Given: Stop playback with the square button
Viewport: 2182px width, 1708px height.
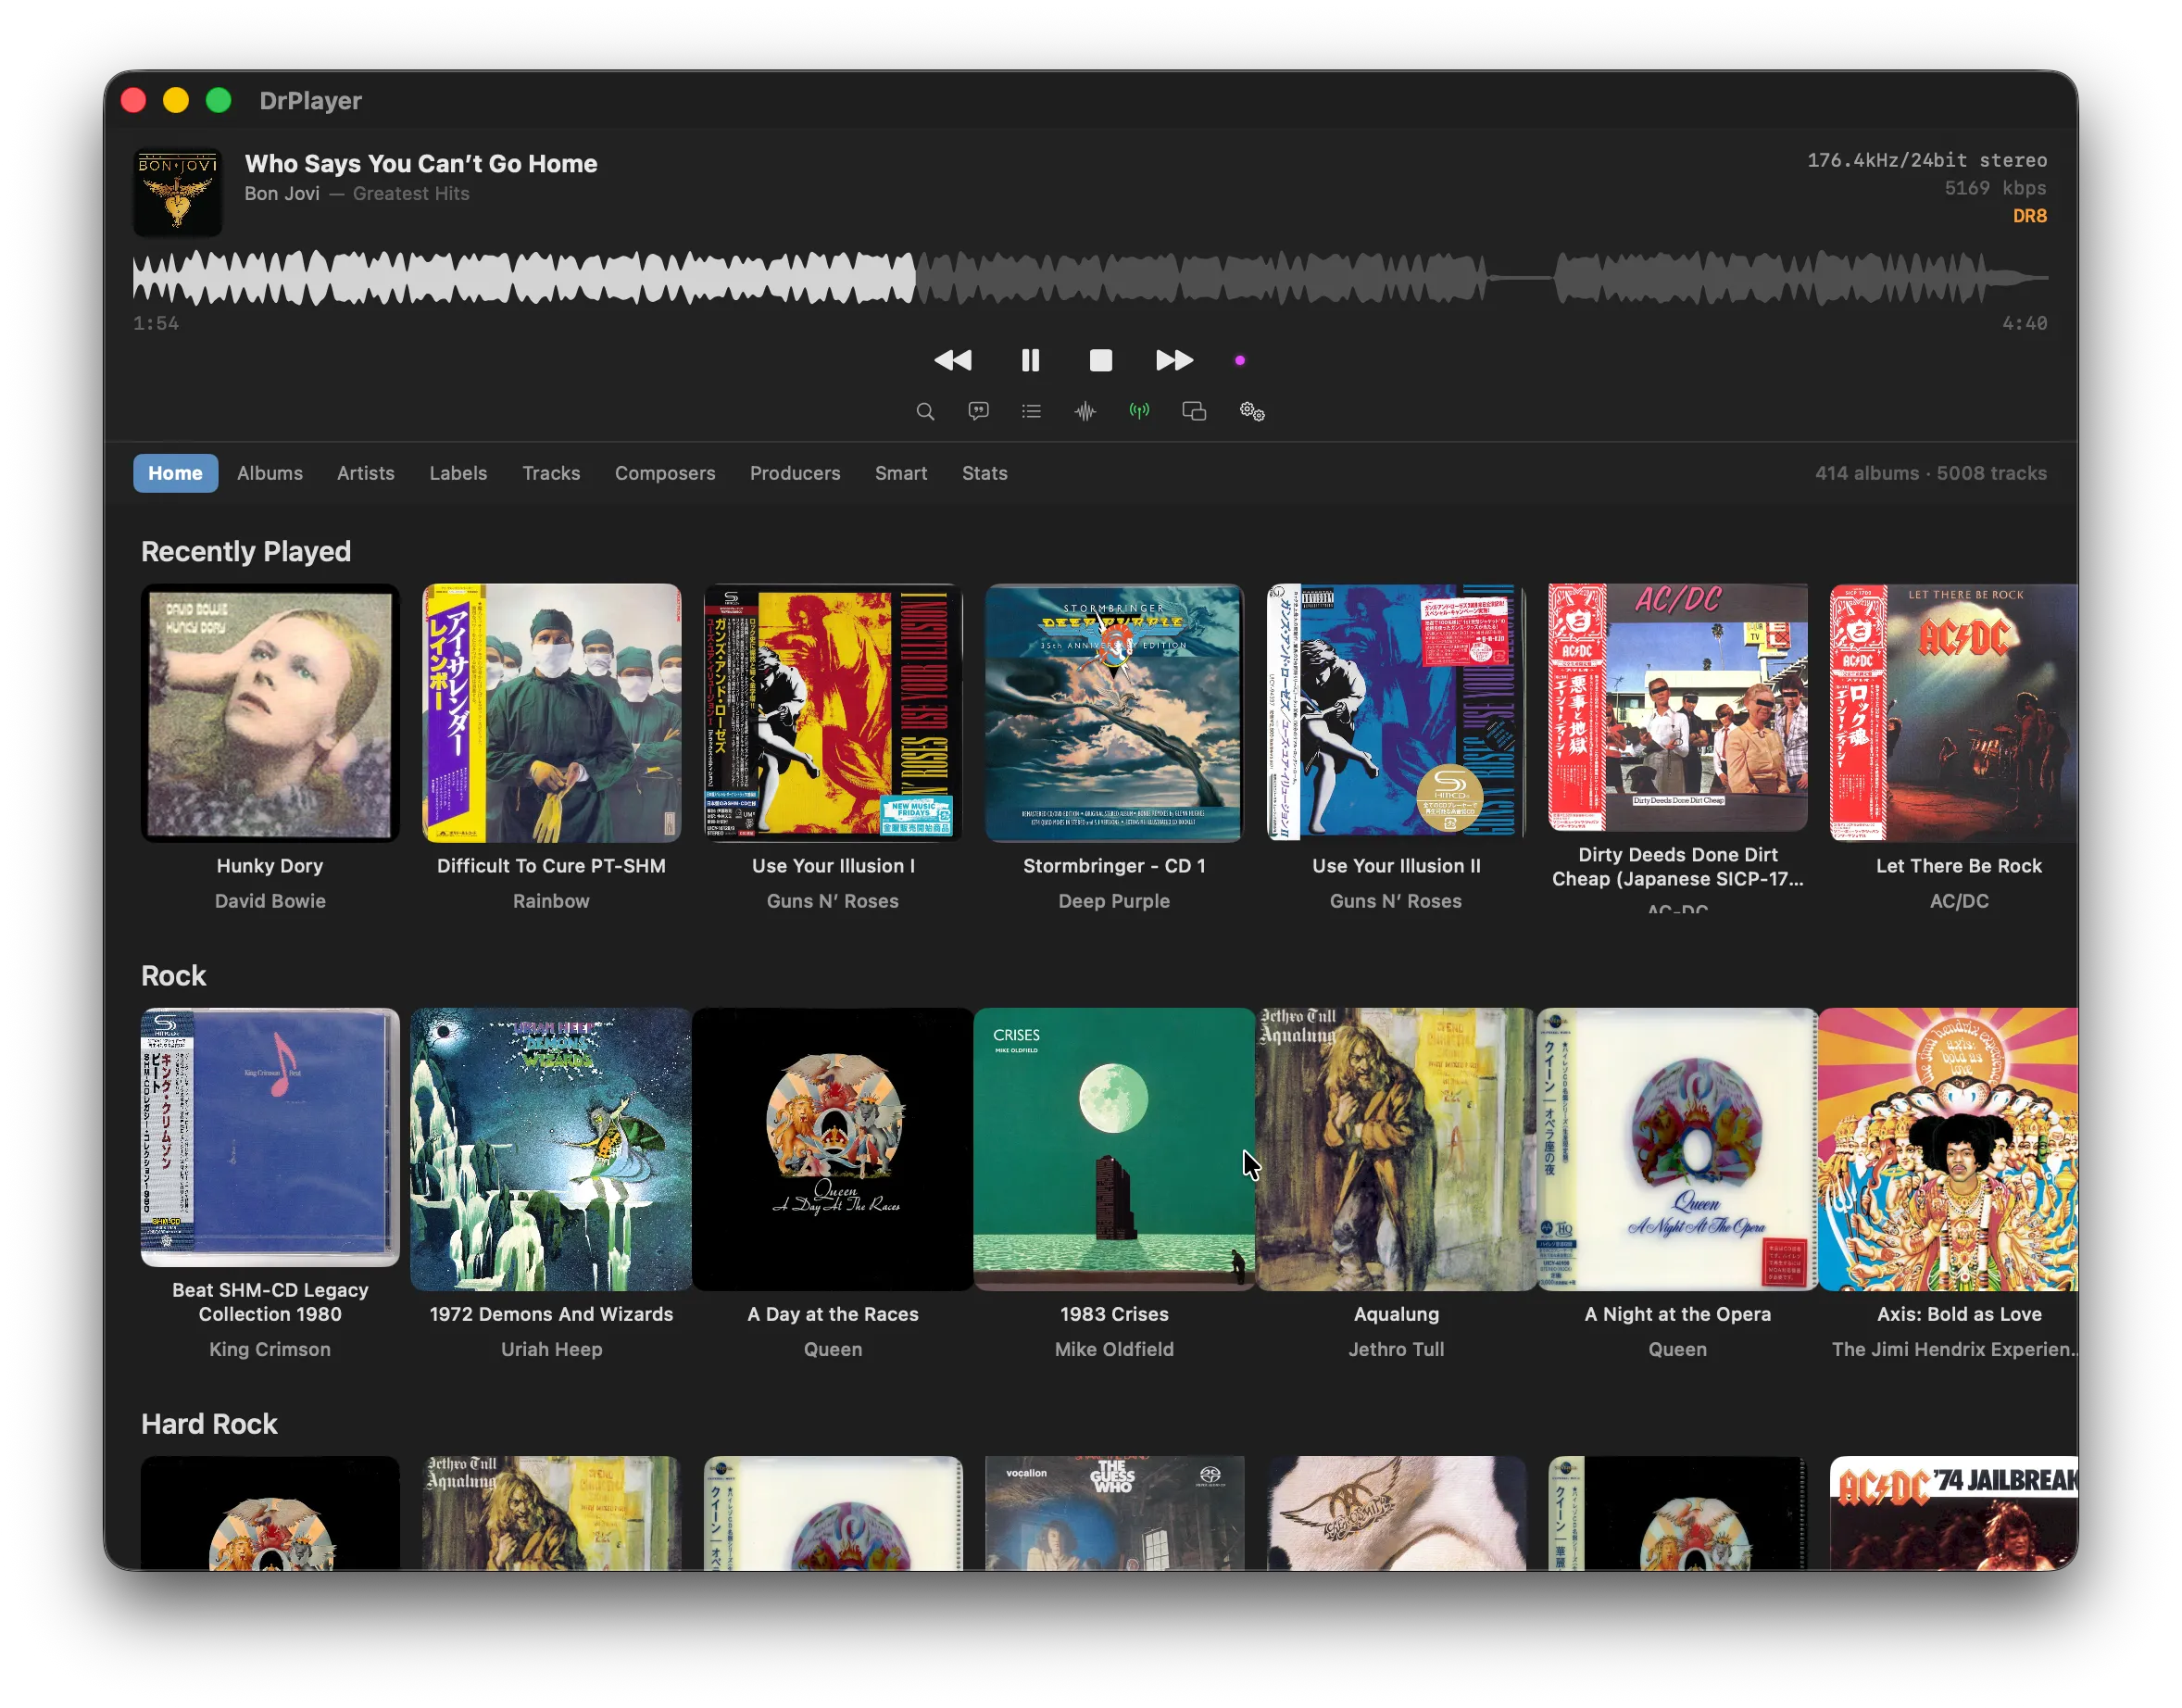Looking at the screenshot, I should pyautogui.click(x=1100, y=360).
